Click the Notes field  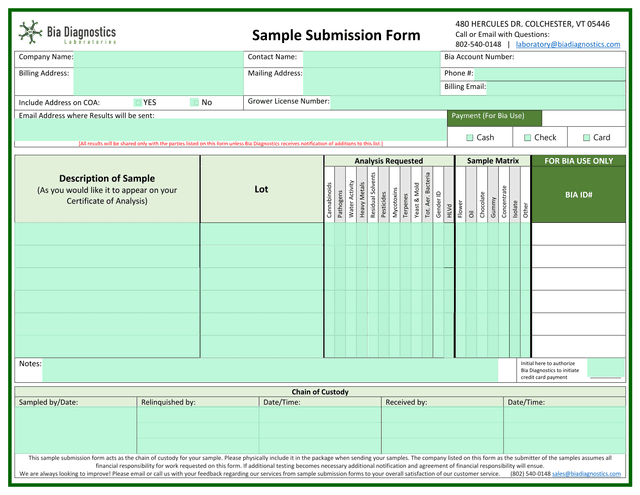pos(270,370)
